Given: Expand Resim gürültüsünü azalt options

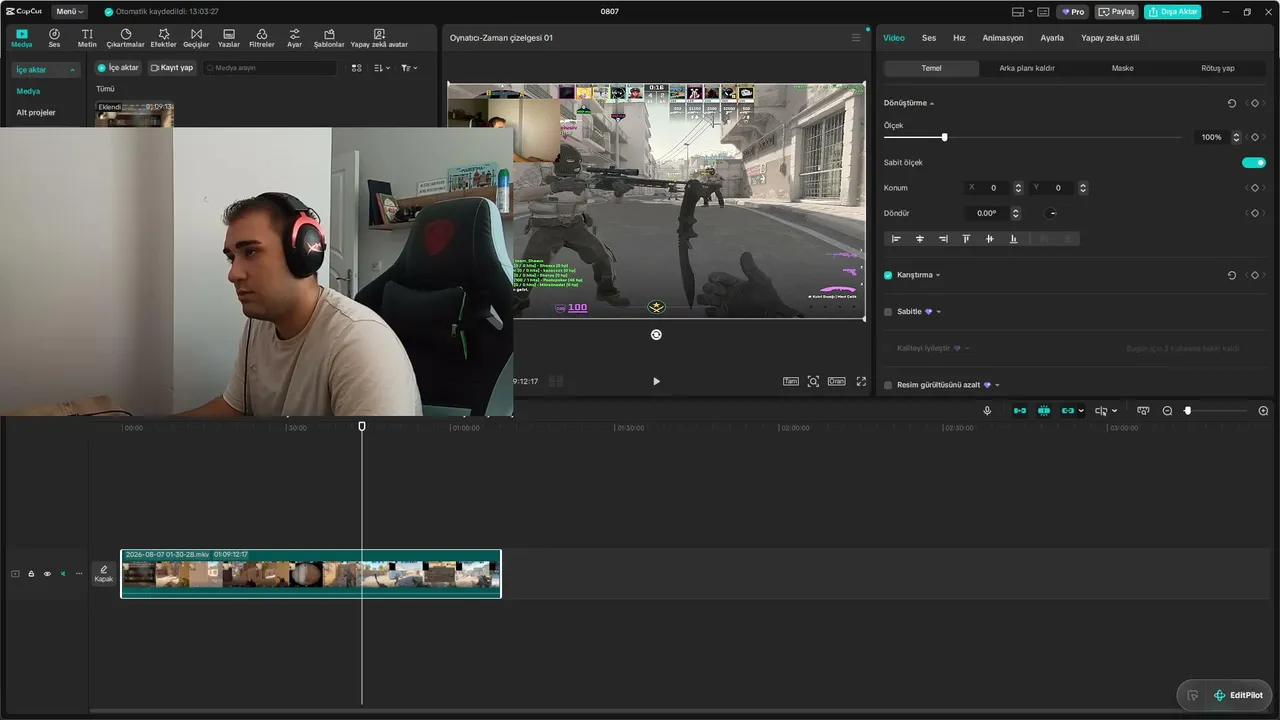Looking at the screenshot, I should [x=997, y=385].
